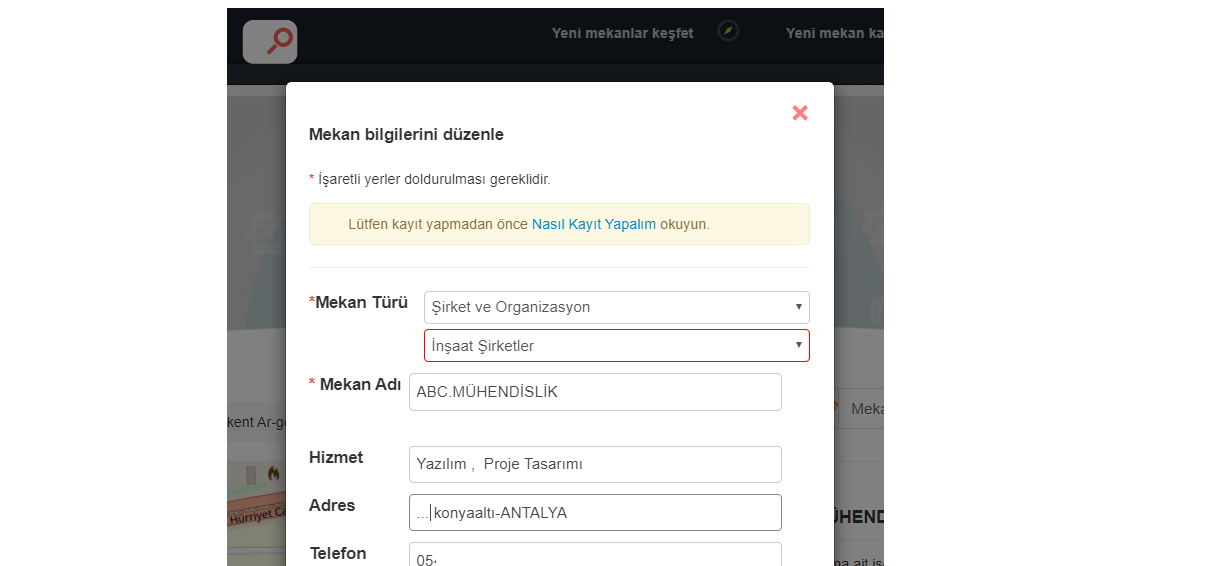
Task: Open the Şirket ve Organizasyon dropdown
Action: pos(616,307)
